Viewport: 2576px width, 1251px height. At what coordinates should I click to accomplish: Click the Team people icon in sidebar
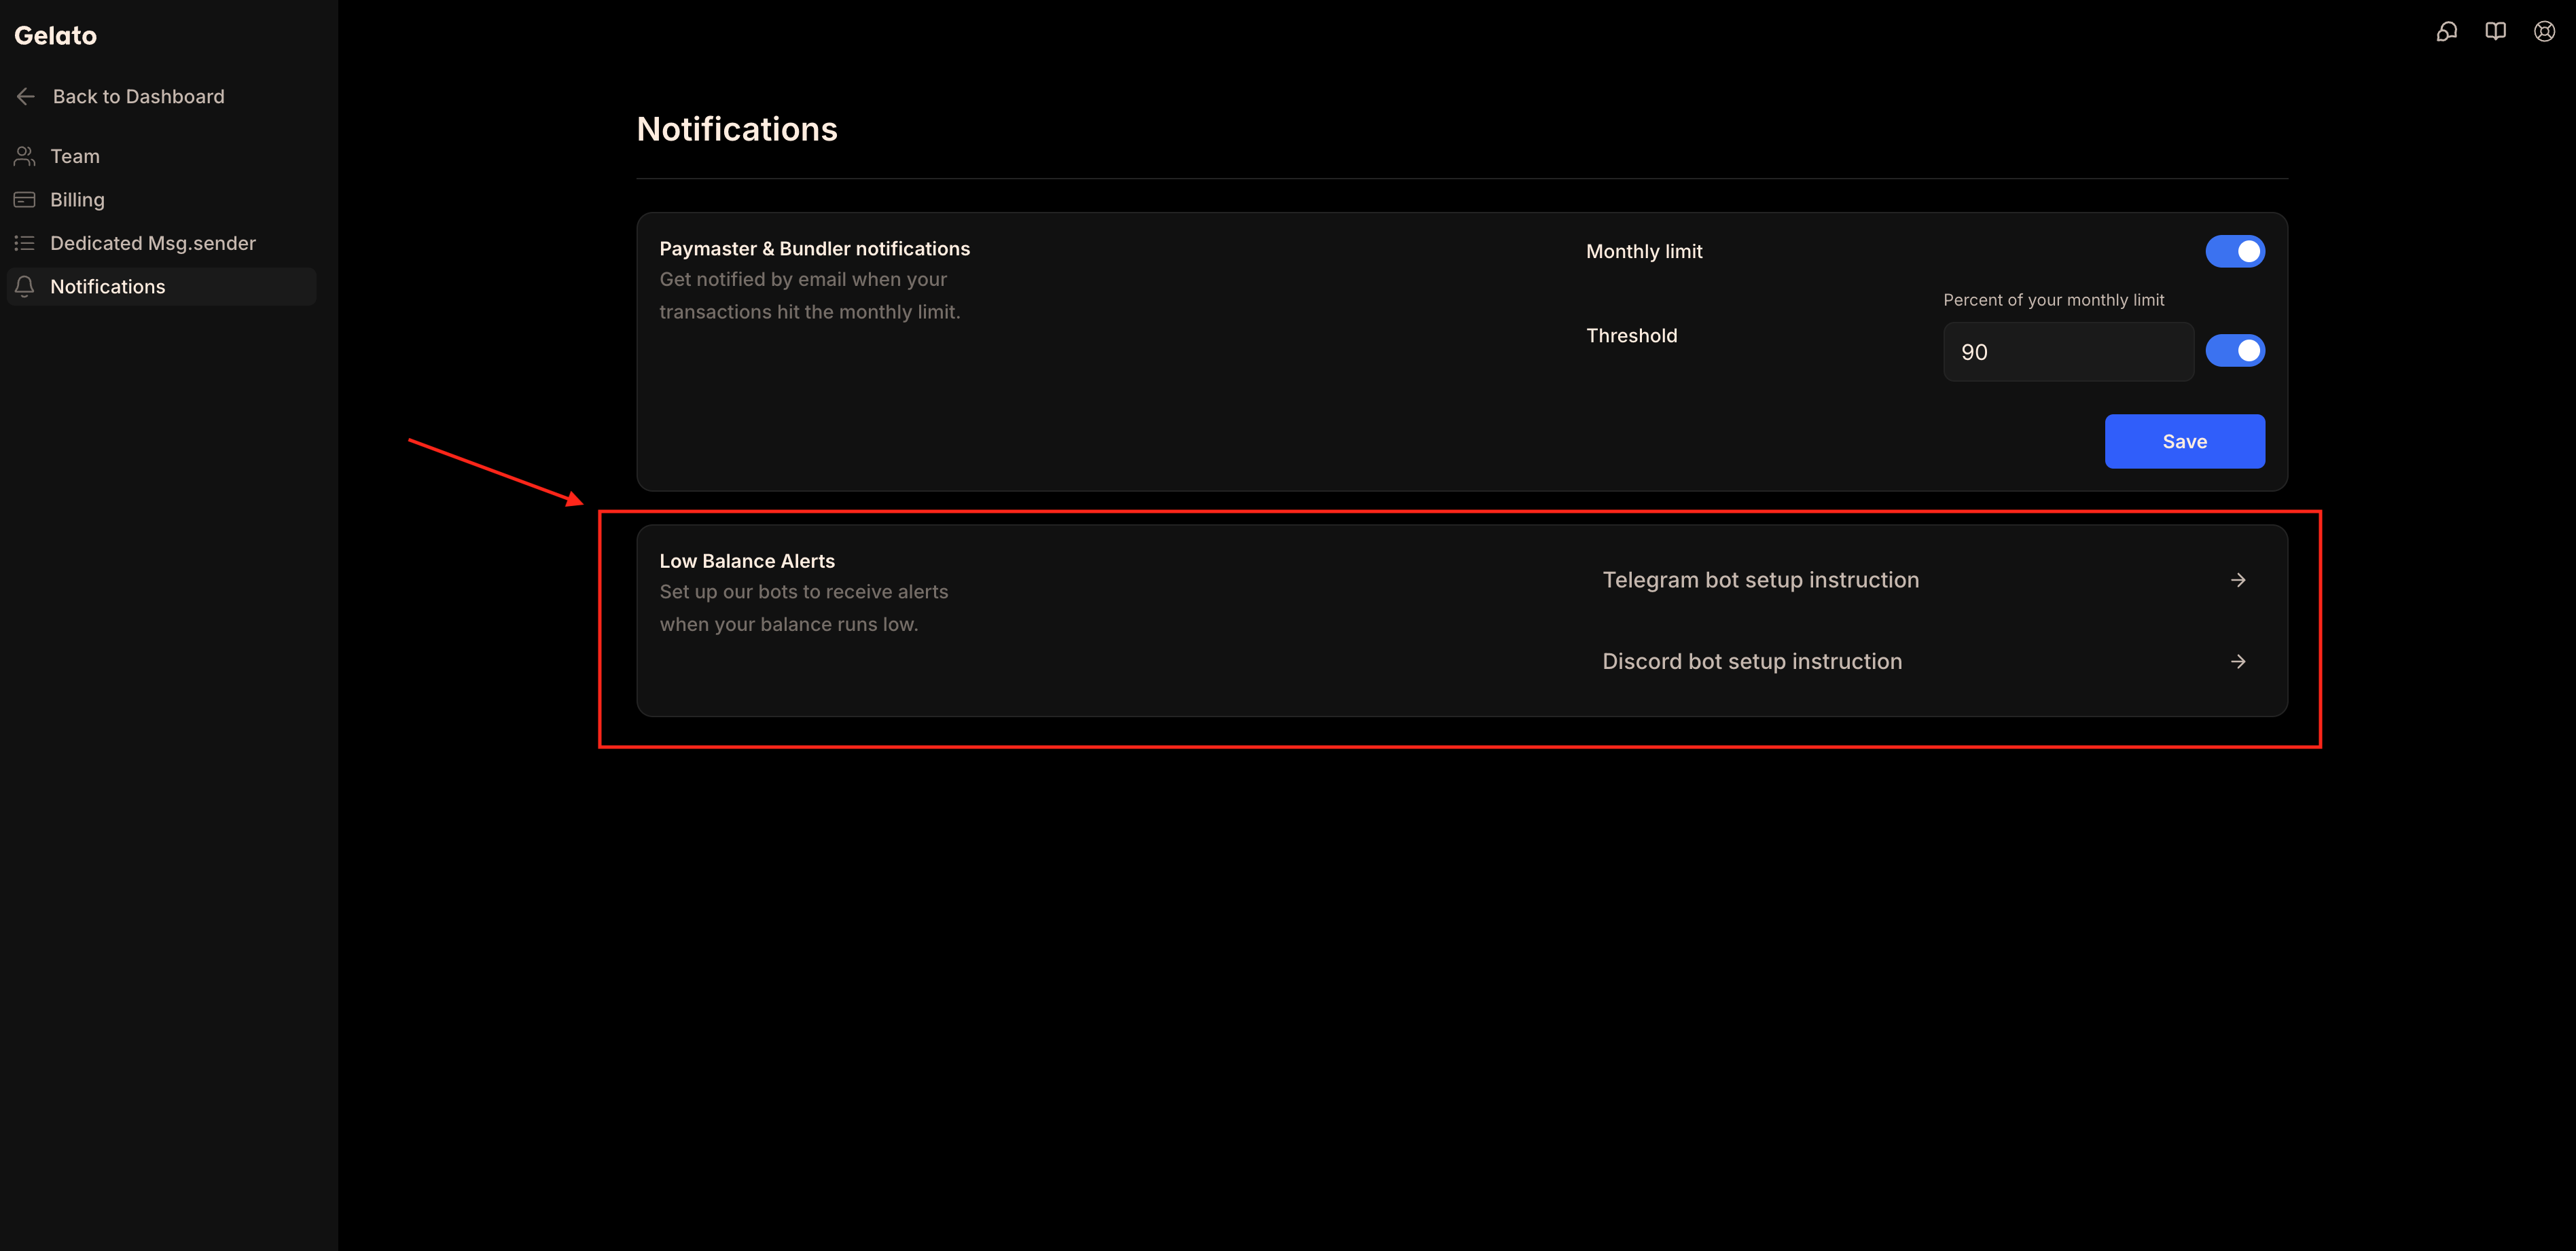click(x=25, y=156)
